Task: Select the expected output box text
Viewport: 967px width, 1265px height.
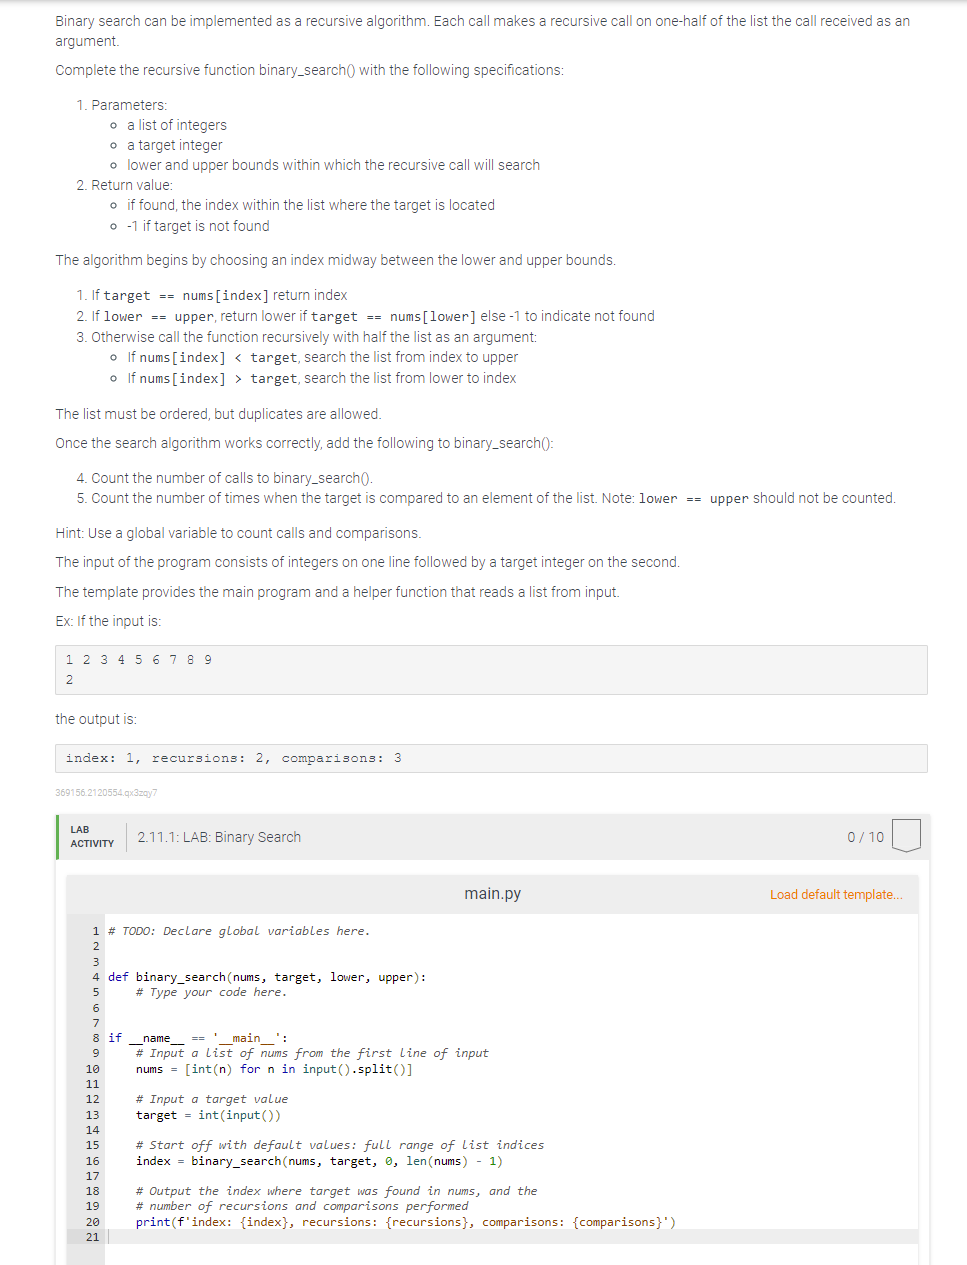Action: 231,757
